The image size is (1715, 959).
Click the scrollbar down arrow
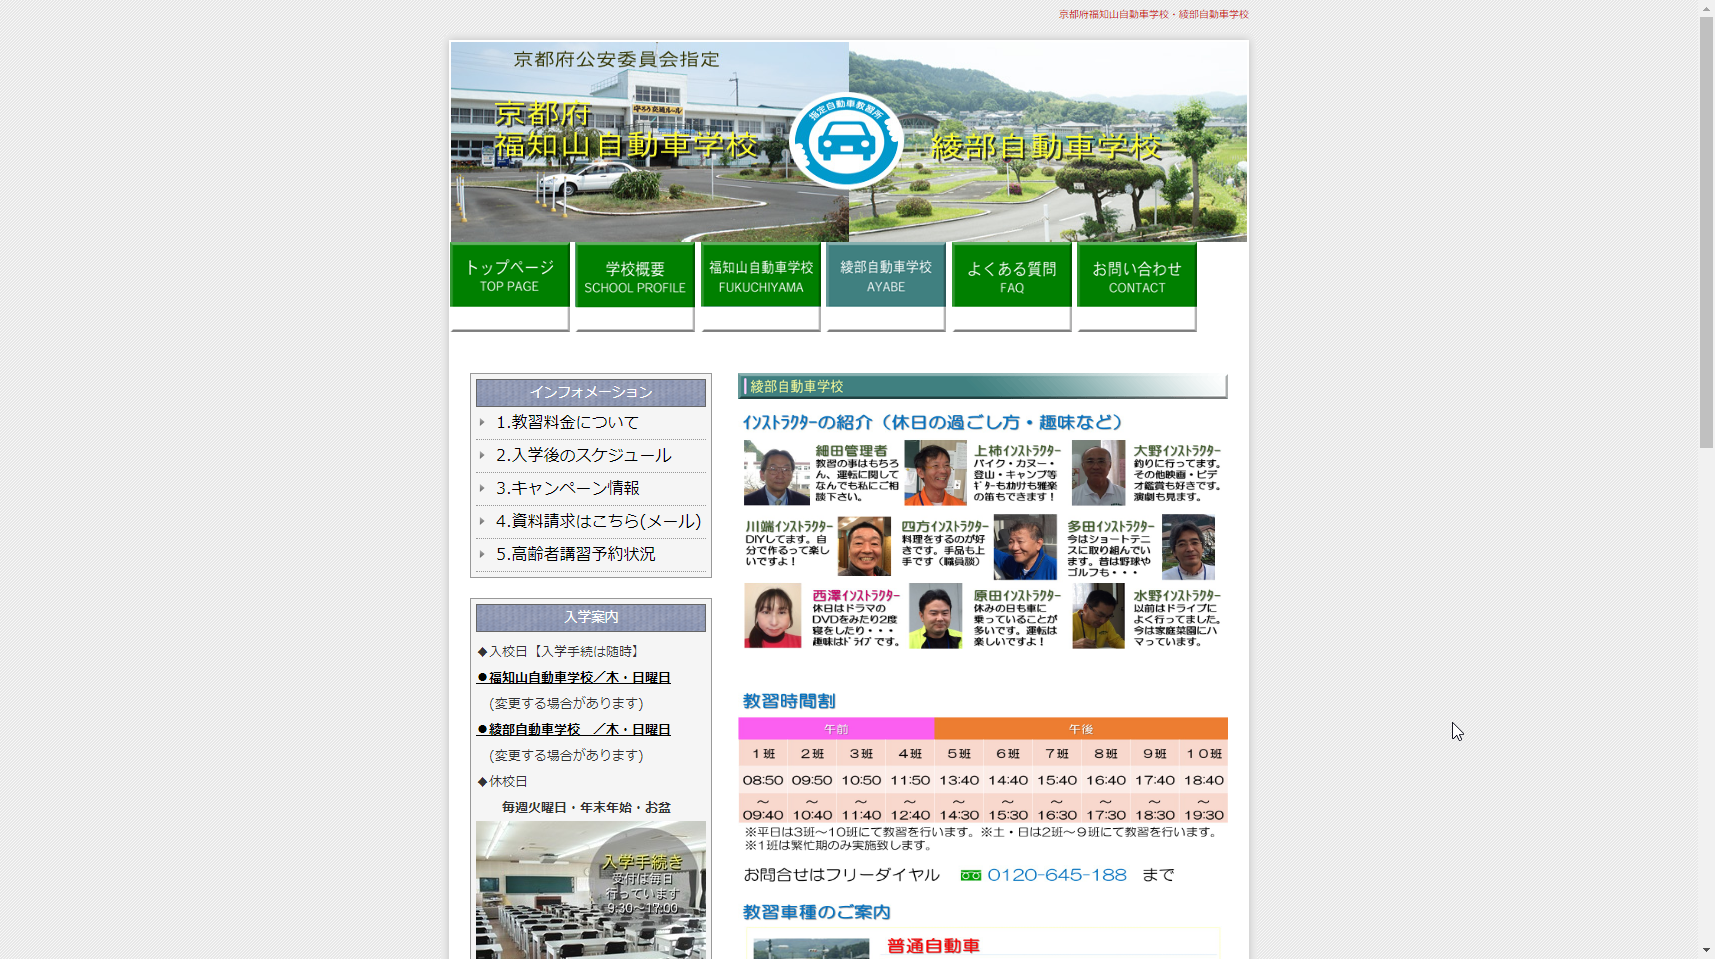1707,950
